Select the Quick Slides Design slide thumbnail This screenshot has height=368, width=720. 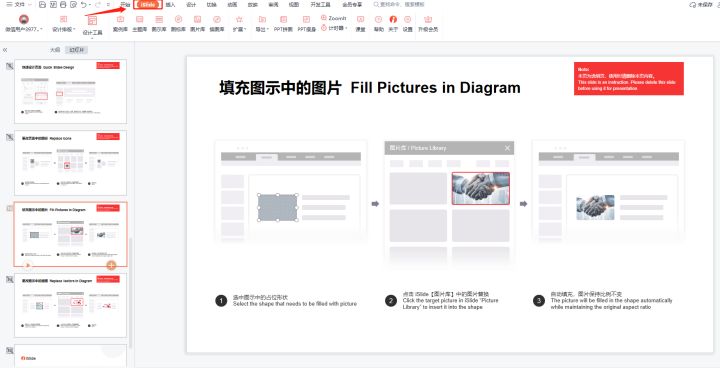(x=71, y=91)
